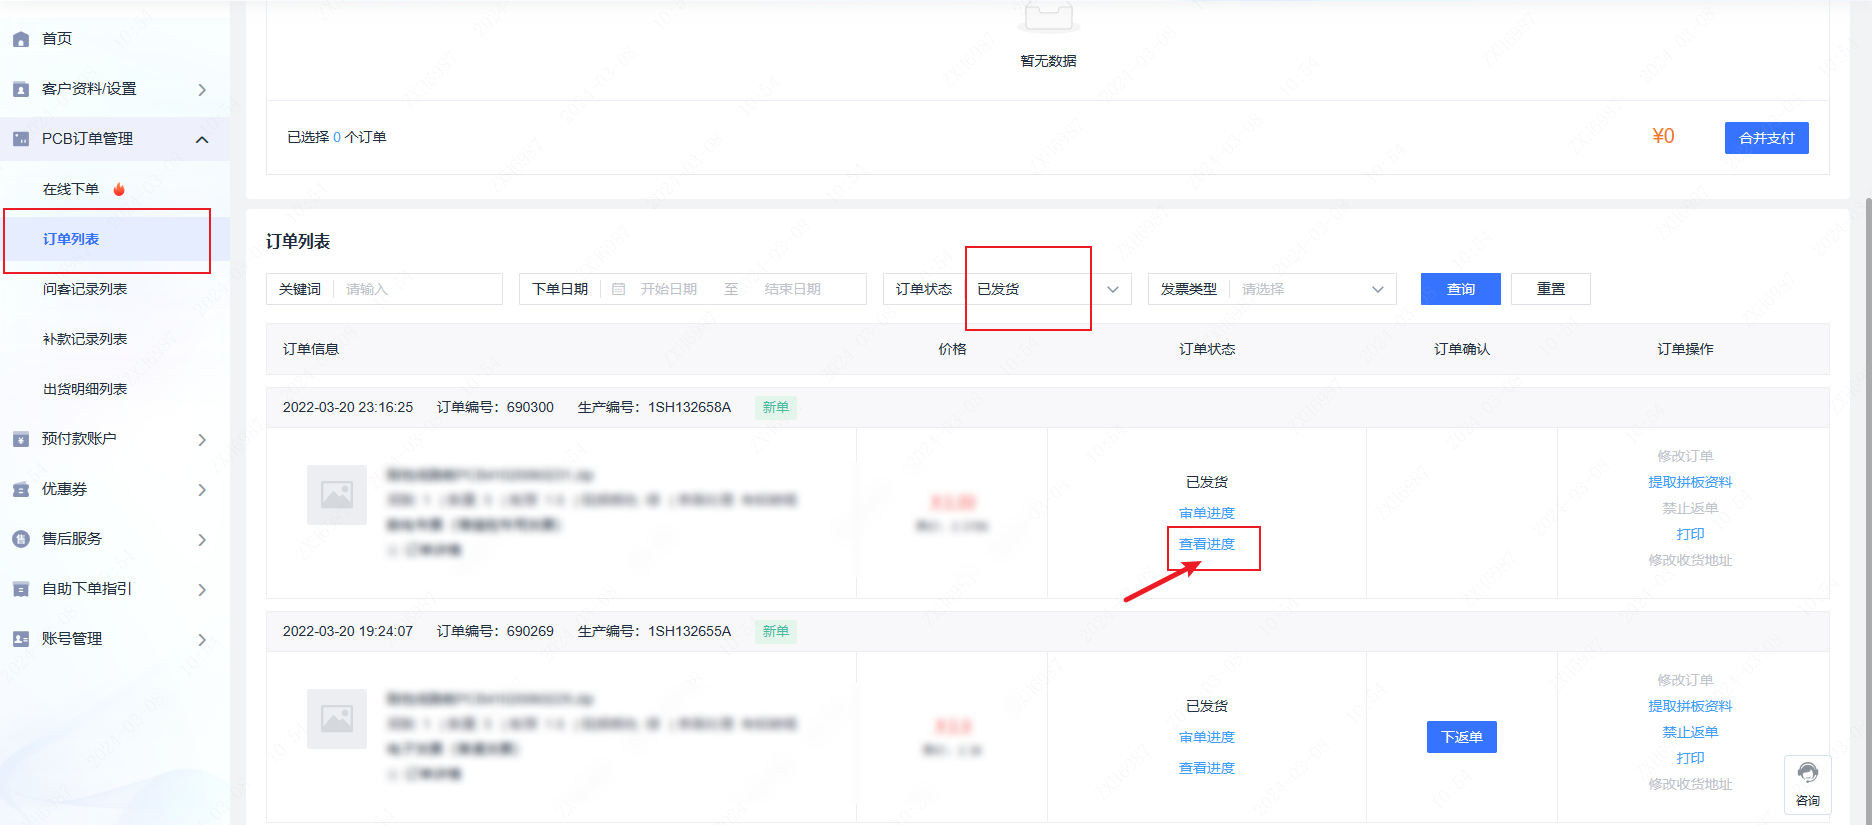Collapse the PCB订单管理 menu chevron
The image size is (1872, 825).
point(202,139)
